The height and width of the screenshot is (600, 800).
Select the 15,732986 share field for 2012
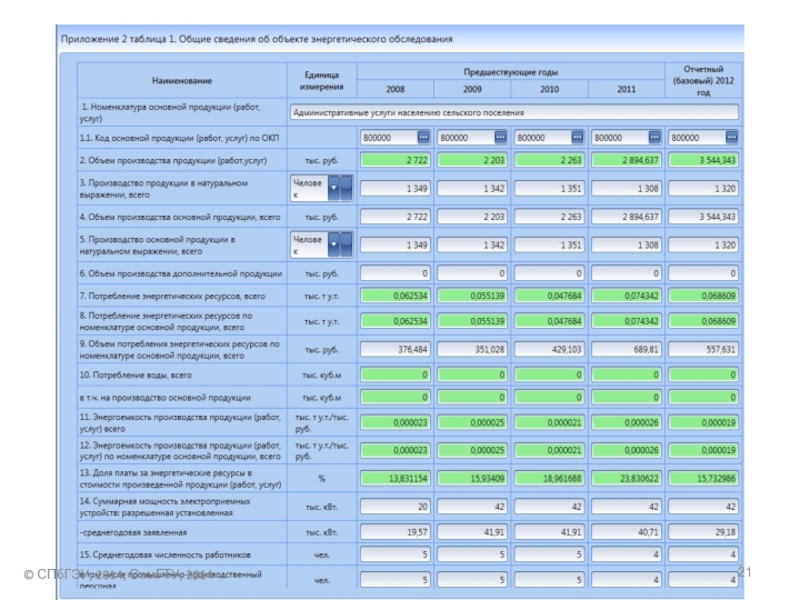coord(704,479)
